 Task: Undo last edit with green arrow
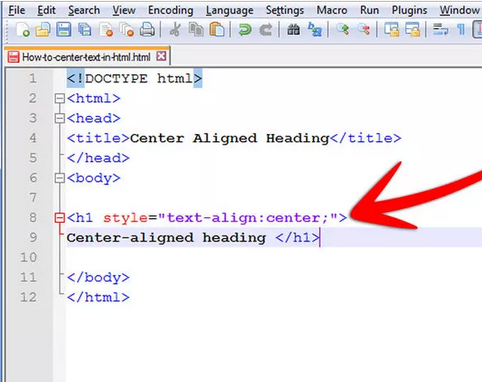point(245,30)
